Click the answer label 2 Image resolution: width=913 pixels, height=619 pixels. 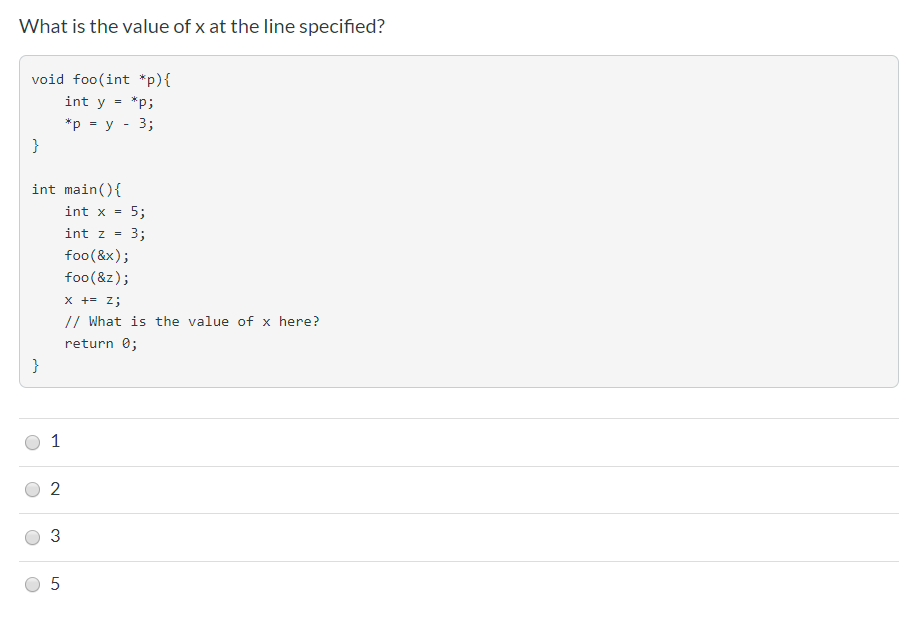(x=54, y=488)
